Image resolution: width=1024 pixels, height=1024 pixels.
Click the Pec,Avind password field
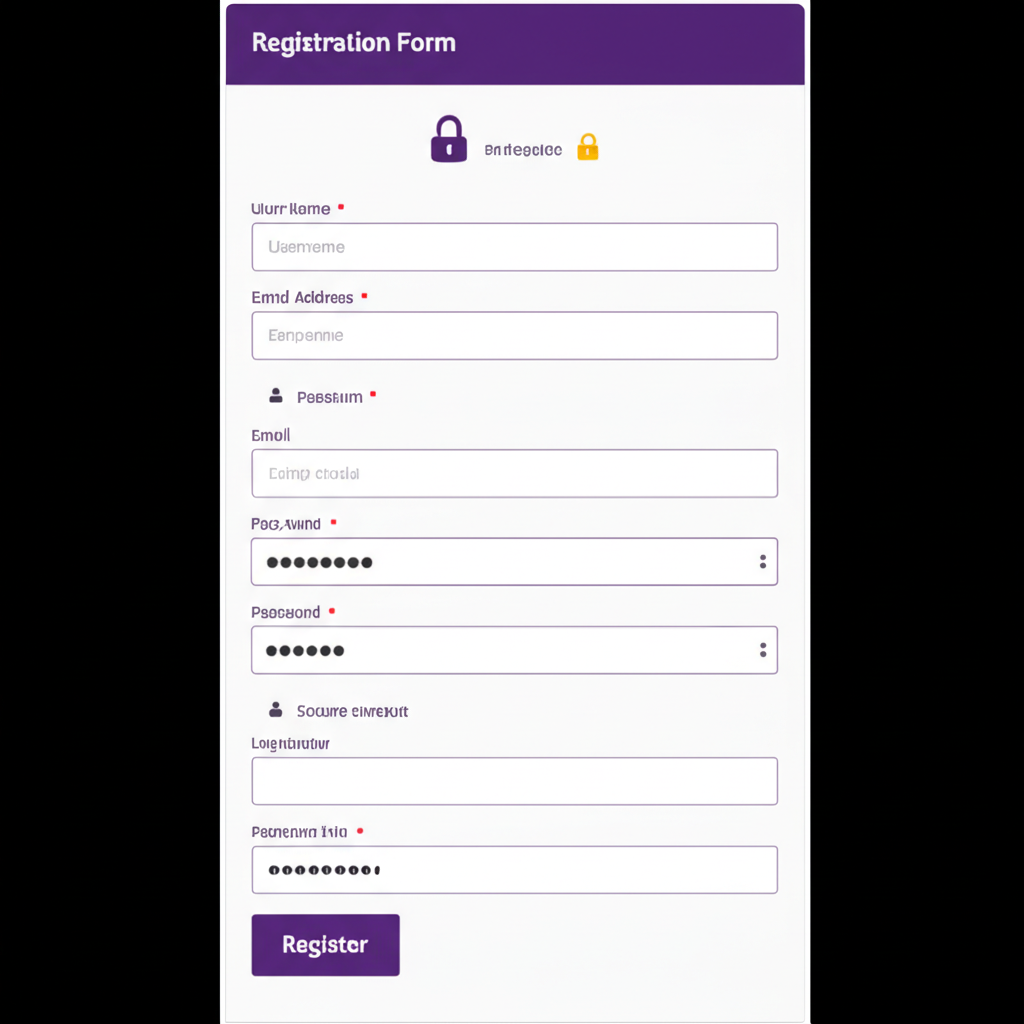coord(500,562)
